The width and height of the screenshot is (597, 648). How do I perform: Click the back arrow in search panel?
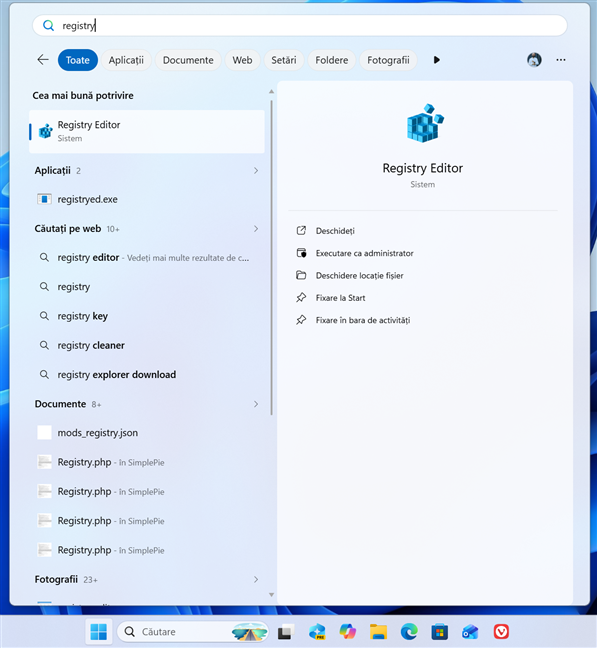coord(43,60)
